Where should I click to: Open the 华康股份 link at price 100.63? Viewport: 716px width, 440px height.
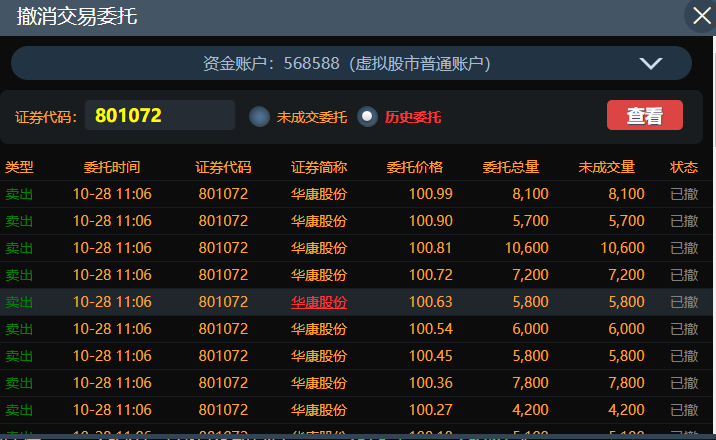319,302
